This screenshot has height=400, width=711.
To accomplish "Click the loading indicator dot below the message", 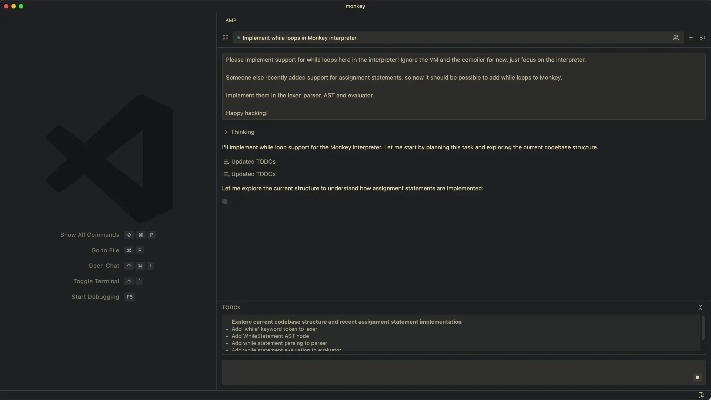I will pyautogui.click(x=225, y=201).
